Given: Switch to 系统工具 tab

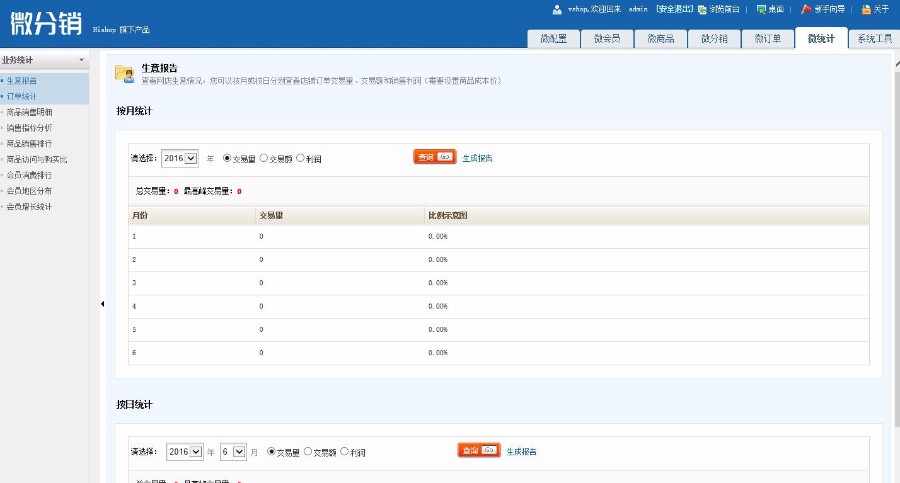Looking at the screenshot, I should (x=874, y=38).
